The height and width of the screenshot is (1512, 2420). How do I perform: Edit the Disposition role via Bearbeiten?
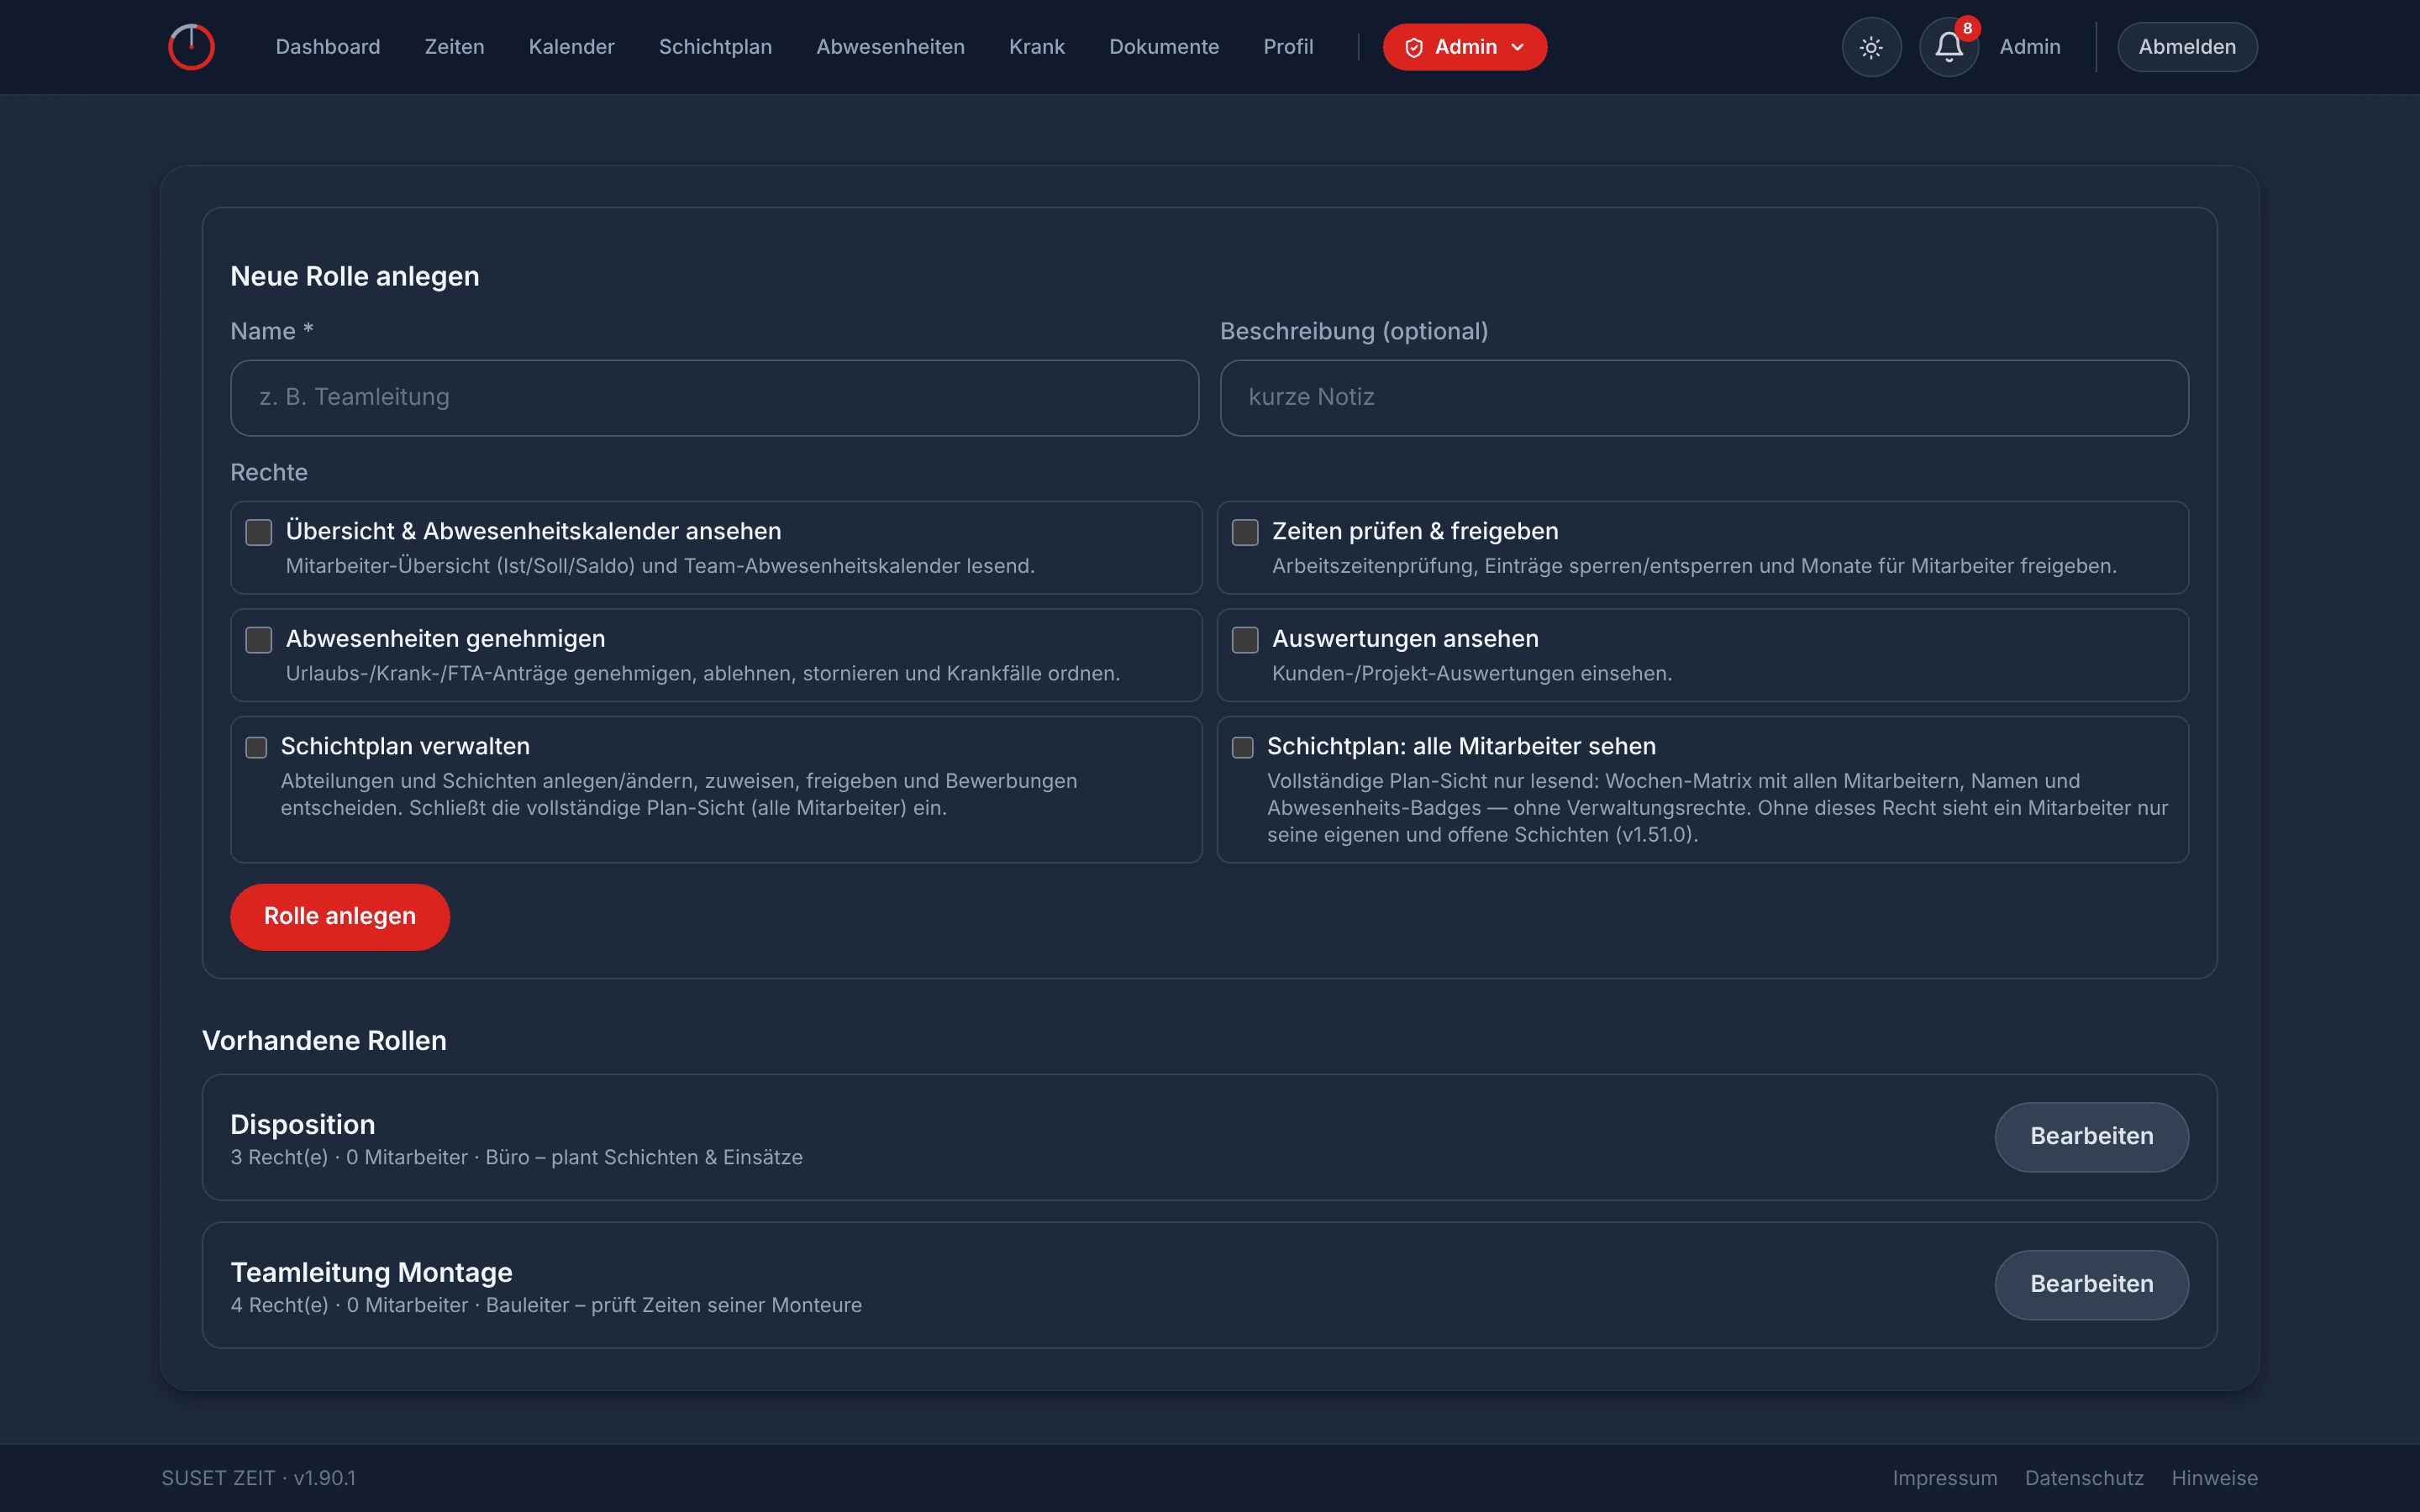pos(2091,1137)
